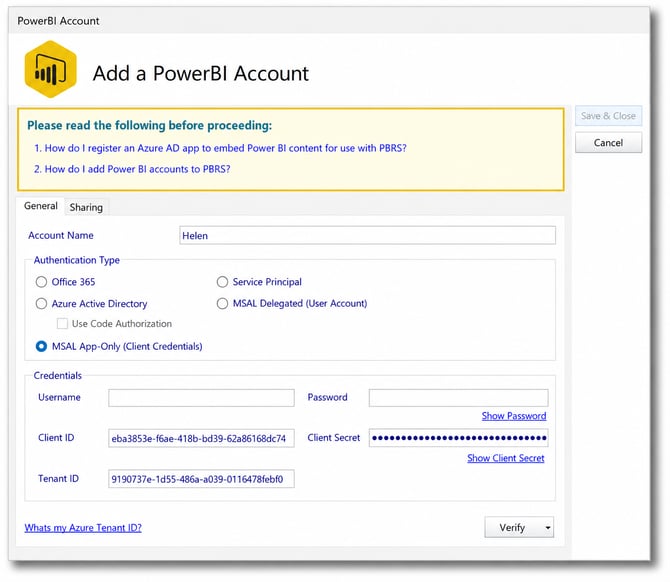670x582 pixels.
Task: Click the Credentials group label
Action: coord(58,376)
